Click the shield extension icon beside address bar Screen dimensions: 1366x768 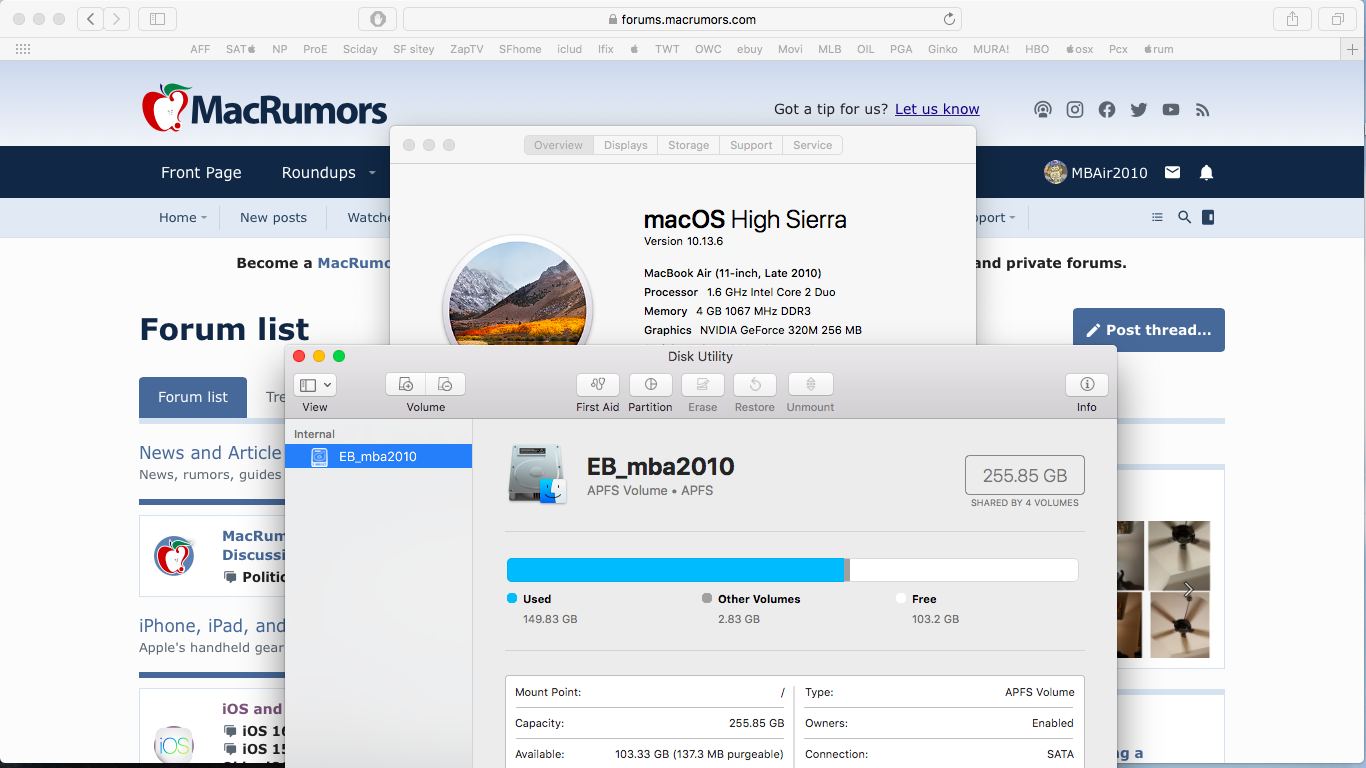pos(377,19)
